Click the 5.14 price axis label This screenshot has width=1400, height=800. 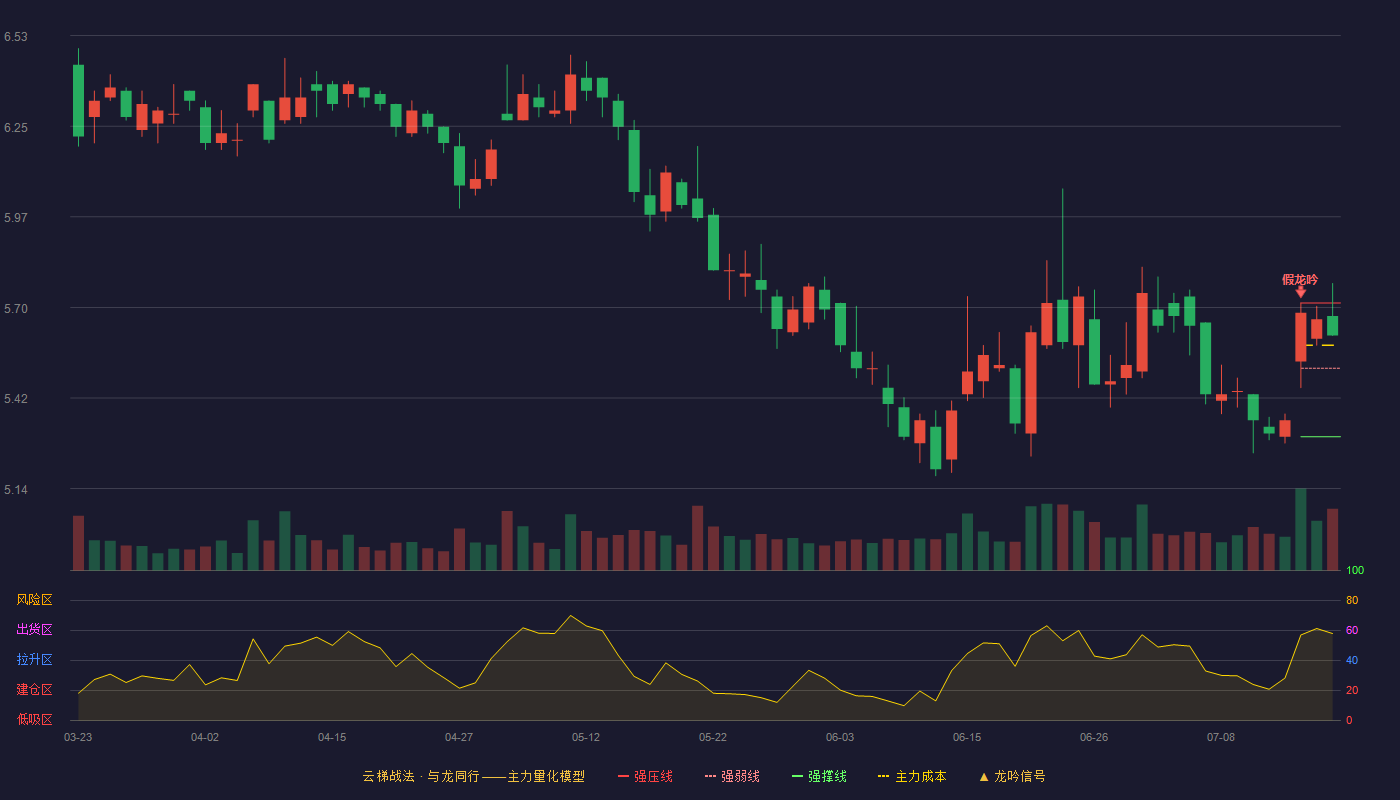tap(16, 490)
